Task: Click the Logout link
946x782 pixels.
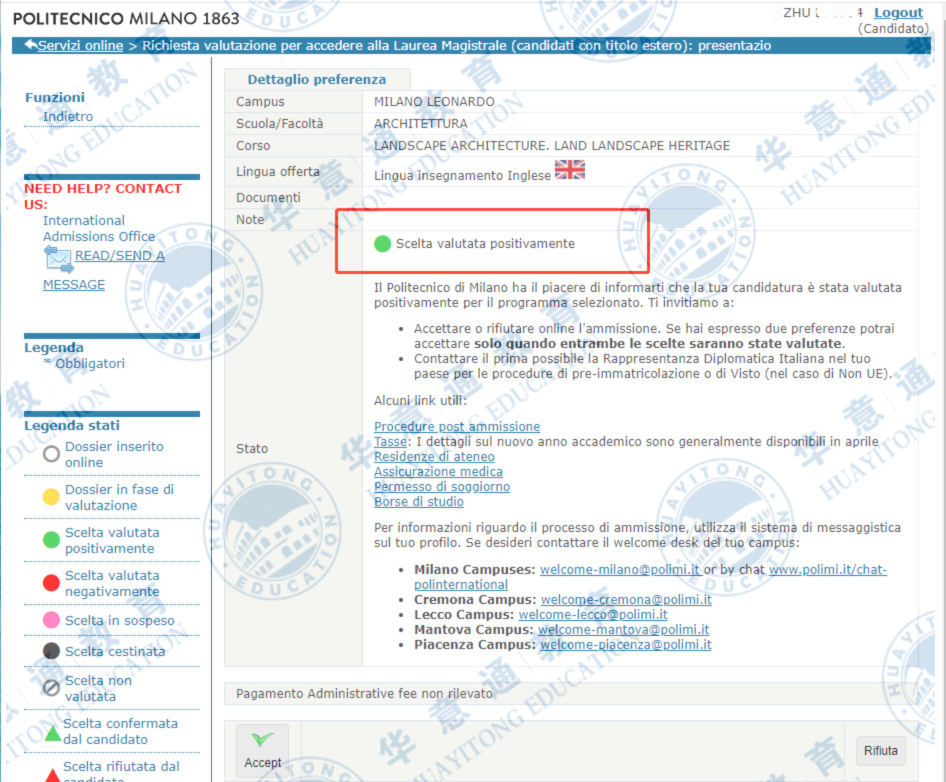Action: pyautogui.click(x=898, y=13)
